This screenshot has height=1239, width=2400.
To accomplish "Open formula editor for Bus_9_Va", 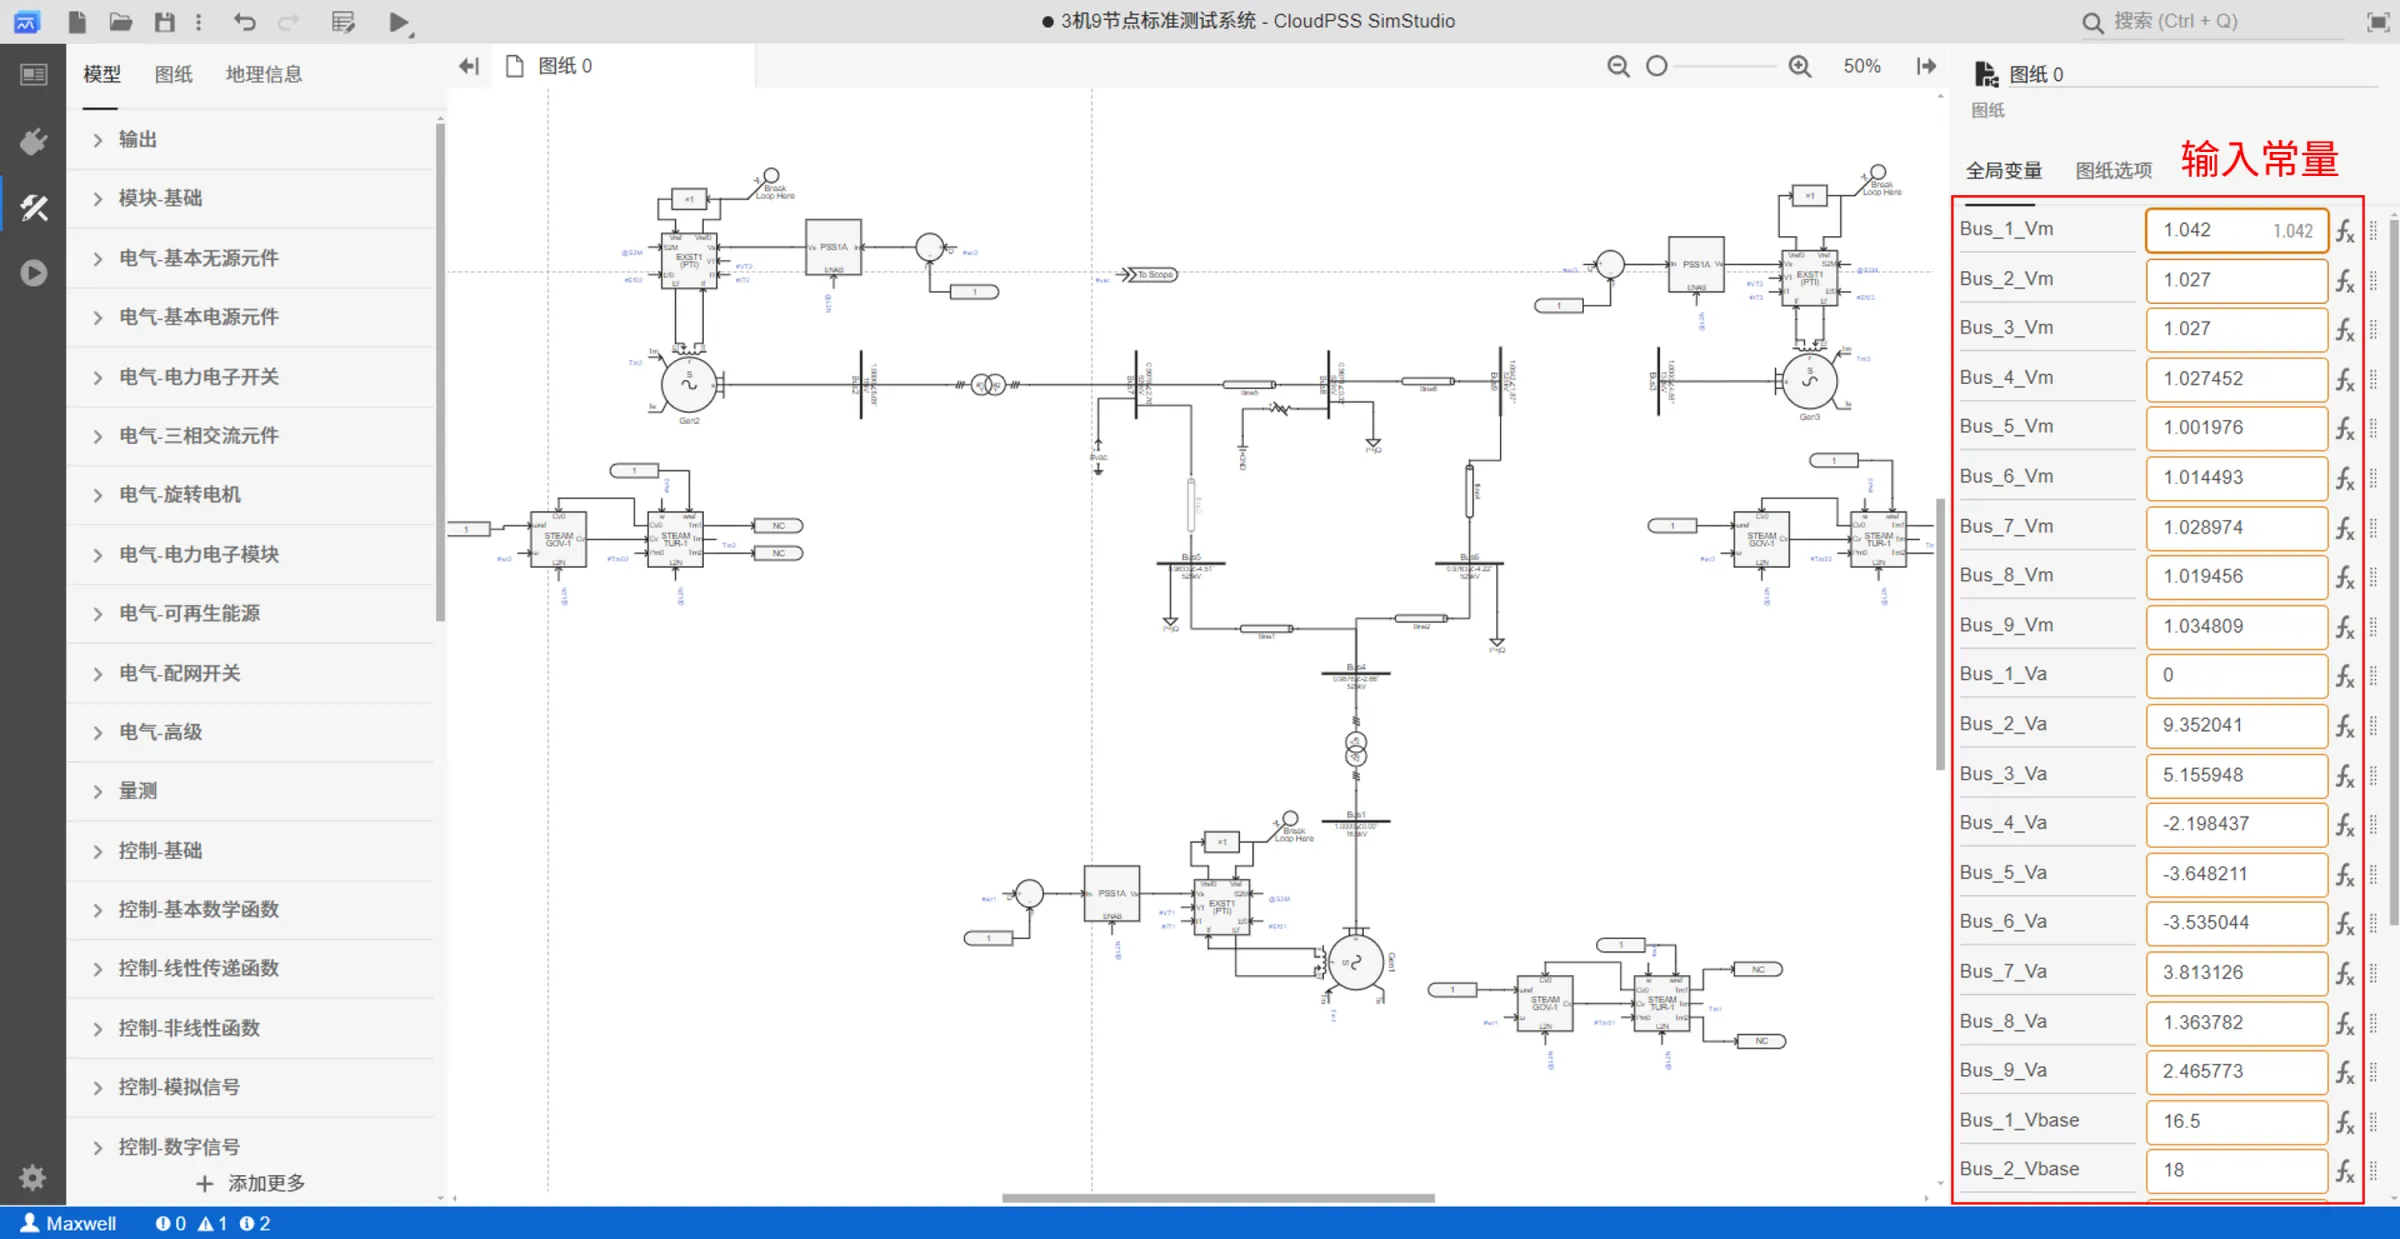I will pos(2345,1073).
